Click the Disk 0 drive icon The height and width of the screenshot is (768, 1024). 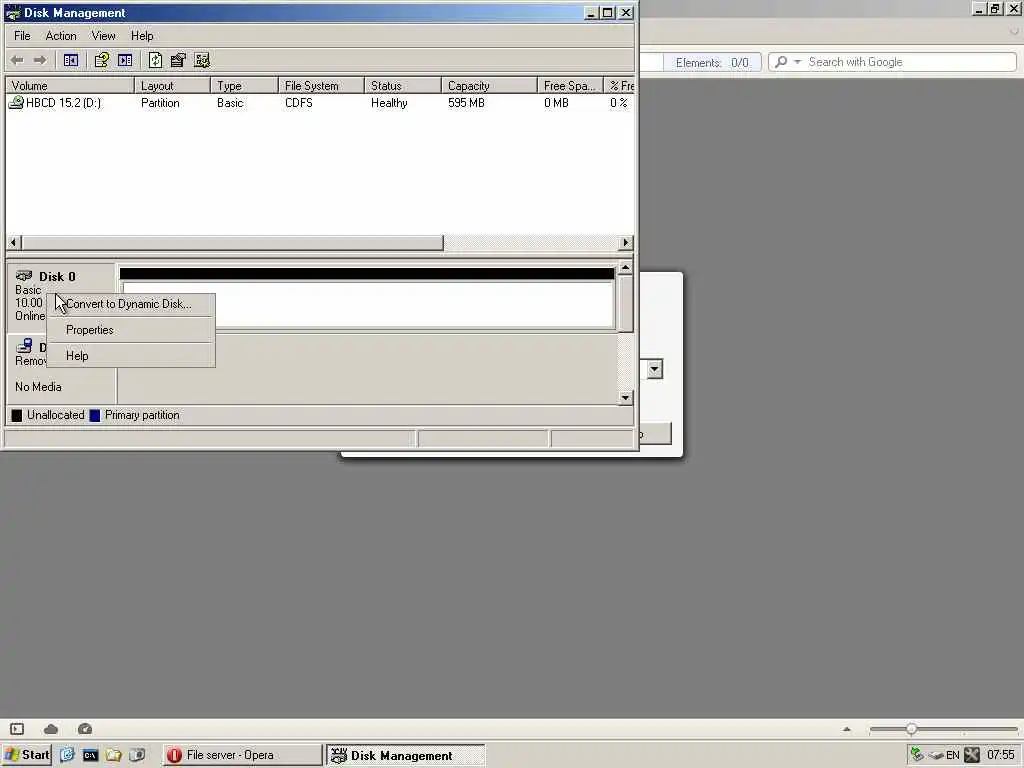pos(24,276)
